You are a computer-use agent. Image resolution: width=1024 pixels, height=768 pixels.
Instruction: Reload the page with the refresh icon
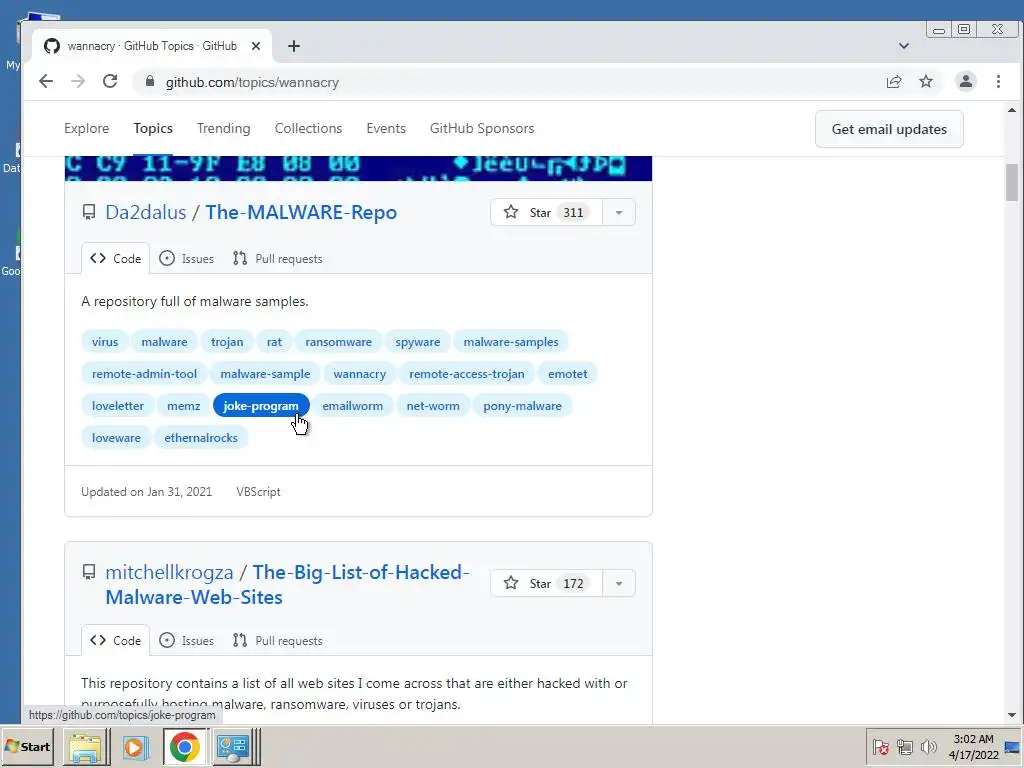tap(110, 82)
